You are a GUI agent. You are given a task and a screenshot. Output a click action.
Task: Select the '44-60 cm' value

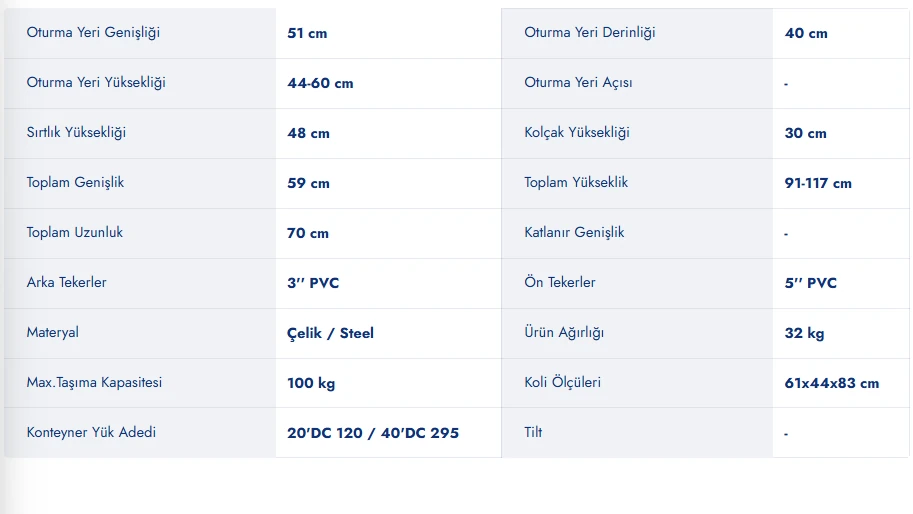(x=320, y=83)
